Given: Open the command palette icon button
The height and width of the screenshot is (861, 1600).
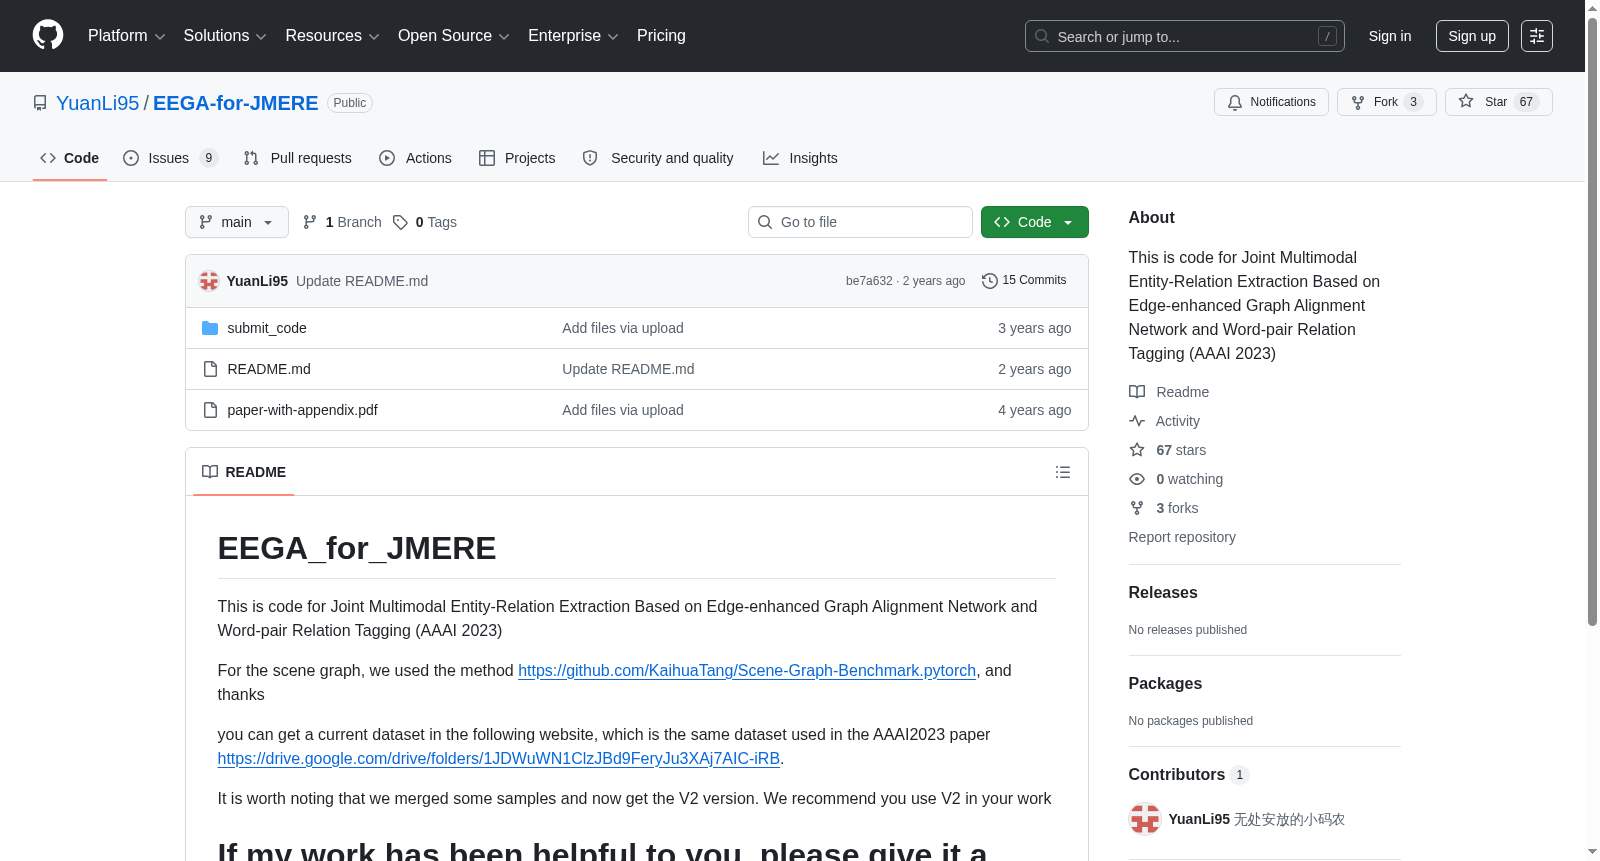Looking at the screenshot, I should click(x=1536, y=36).
